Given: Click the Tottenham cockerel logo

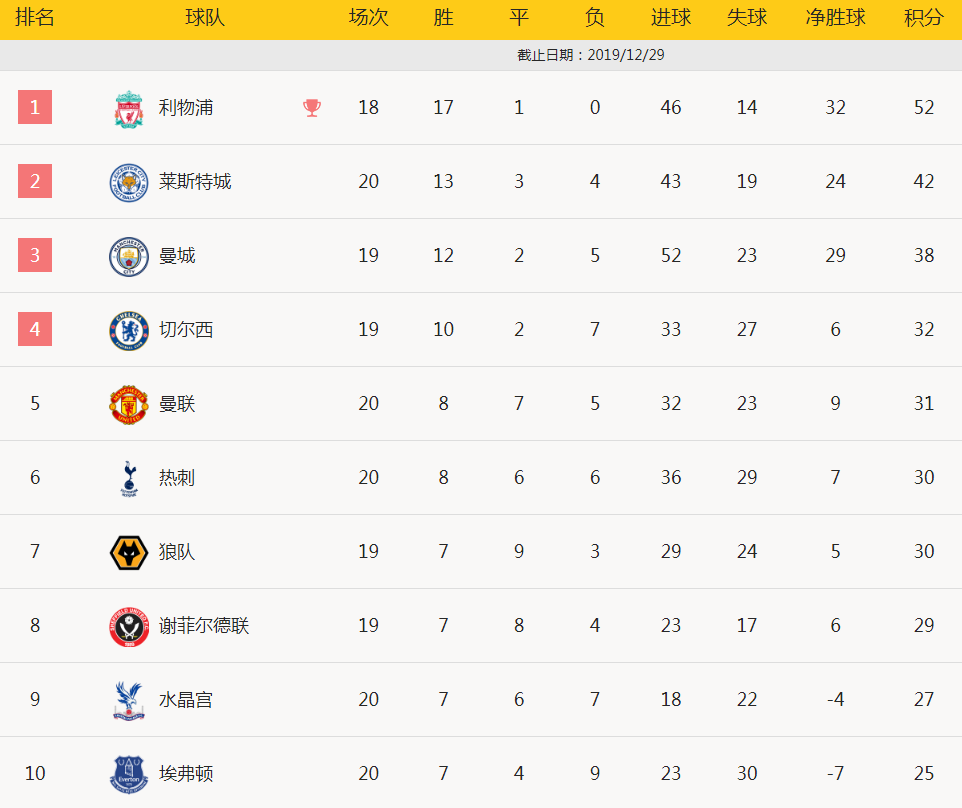Looking at the screenshot, I should (129, 479).
